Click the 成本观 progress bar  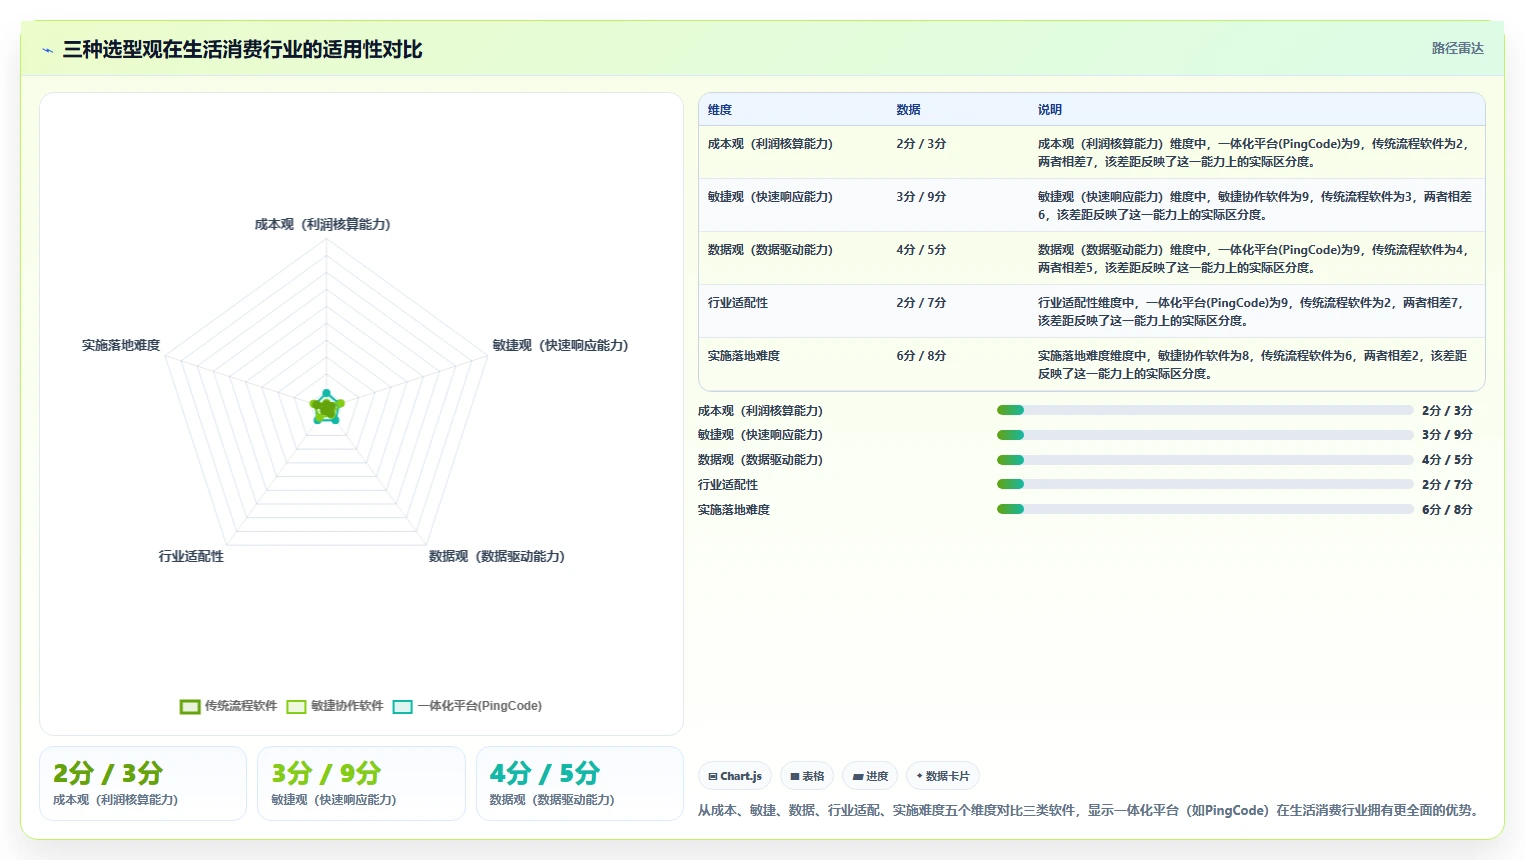(1205, 410)
